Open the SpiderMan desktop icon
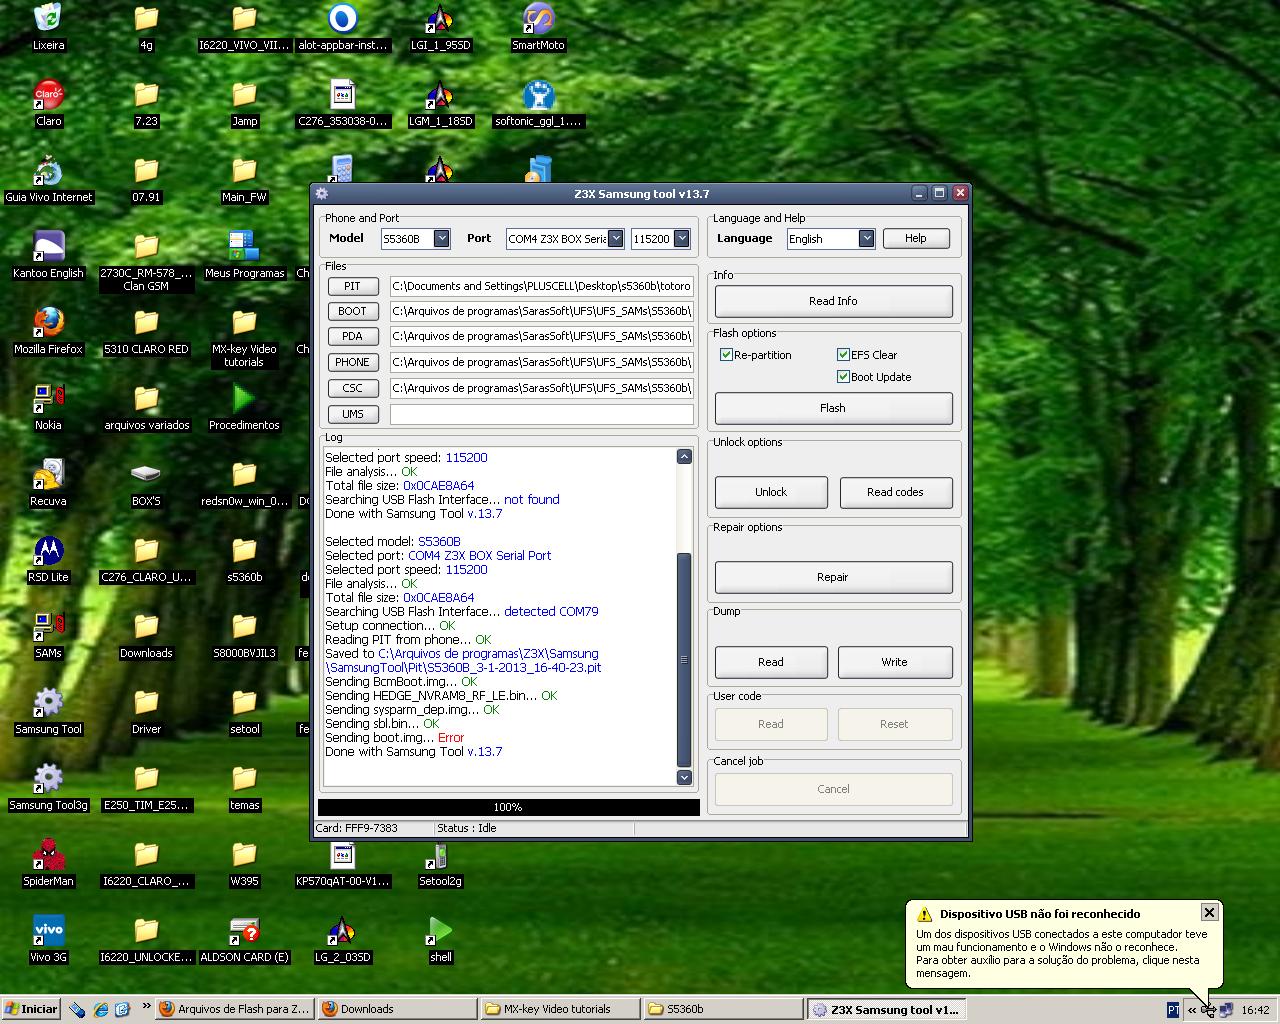The width and height of the screenshot is (1280, 1024). 48,863
